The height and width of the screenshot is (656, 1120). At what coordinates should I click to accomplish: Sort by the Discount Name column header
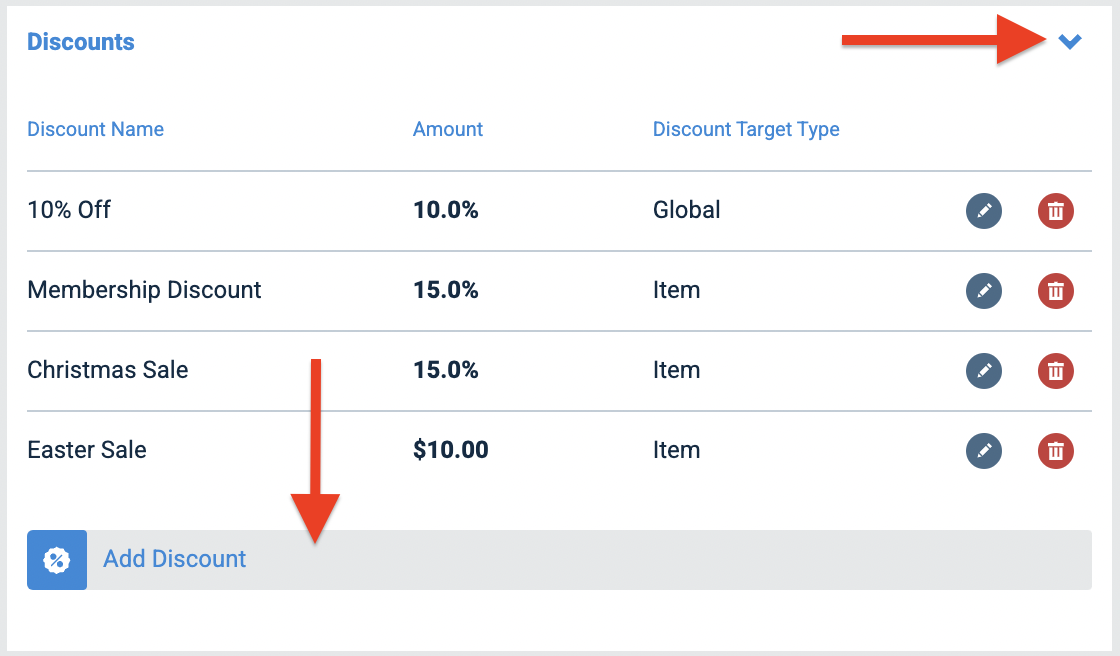click(95, 129)
